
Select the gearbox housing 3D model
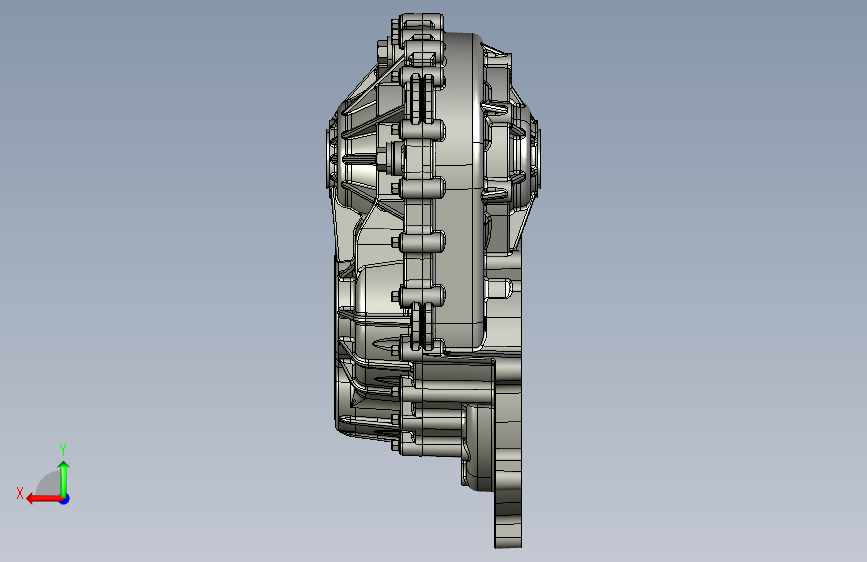[433, 281]
